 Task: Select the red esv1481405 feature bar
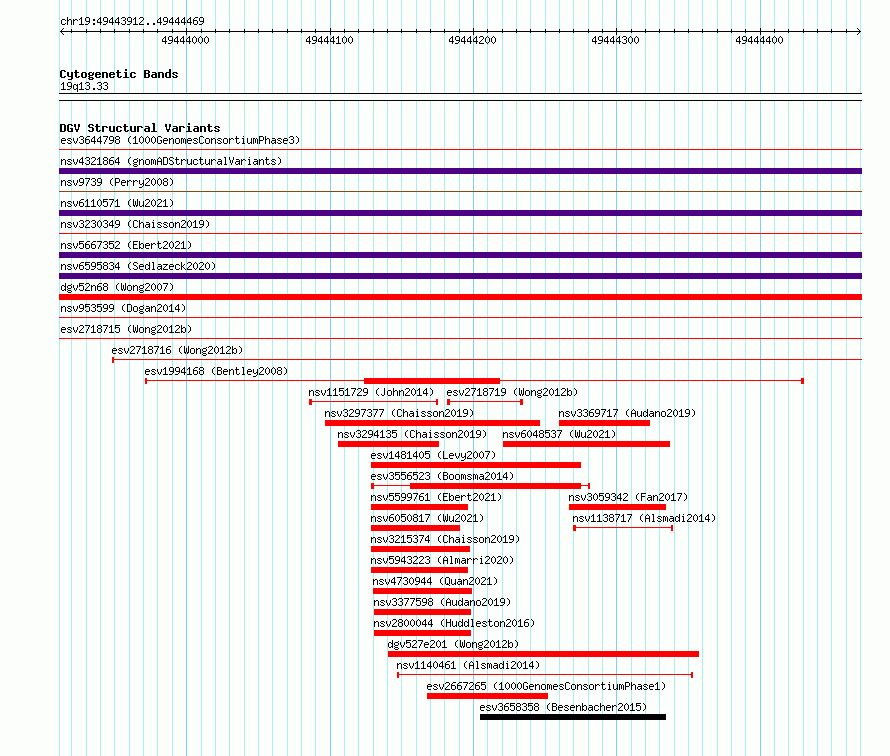coord(476,465)
